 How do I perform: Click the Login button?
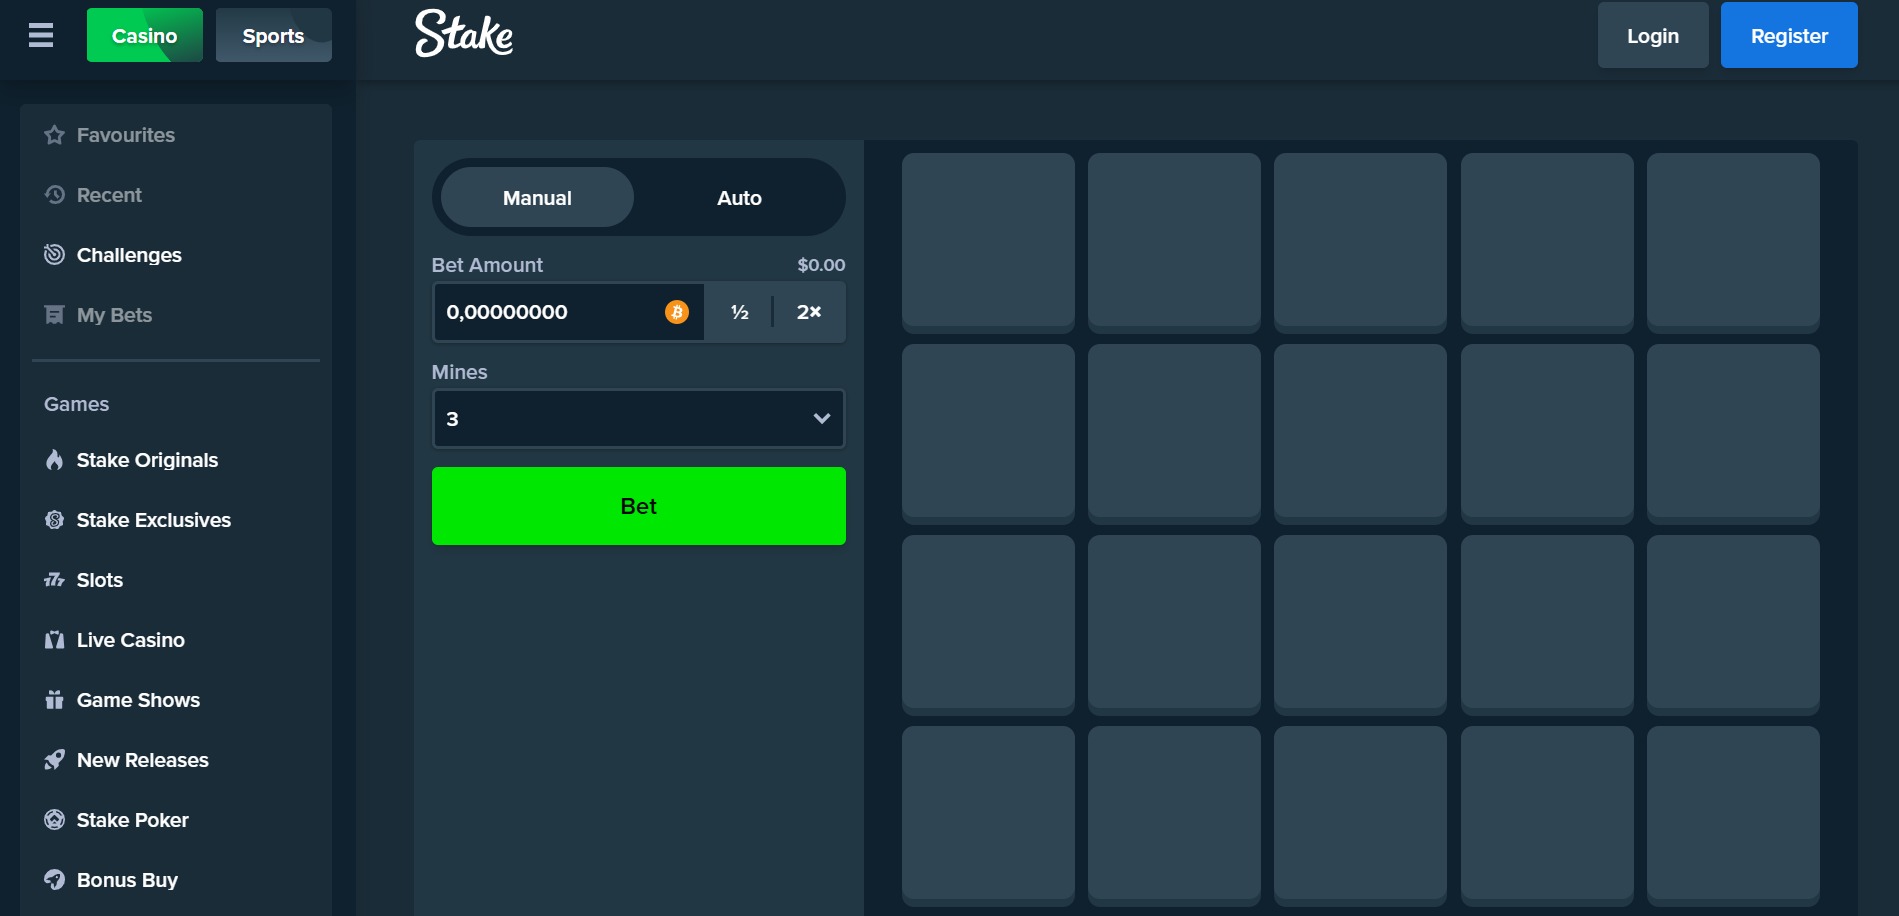click(x=1652, y=36)
